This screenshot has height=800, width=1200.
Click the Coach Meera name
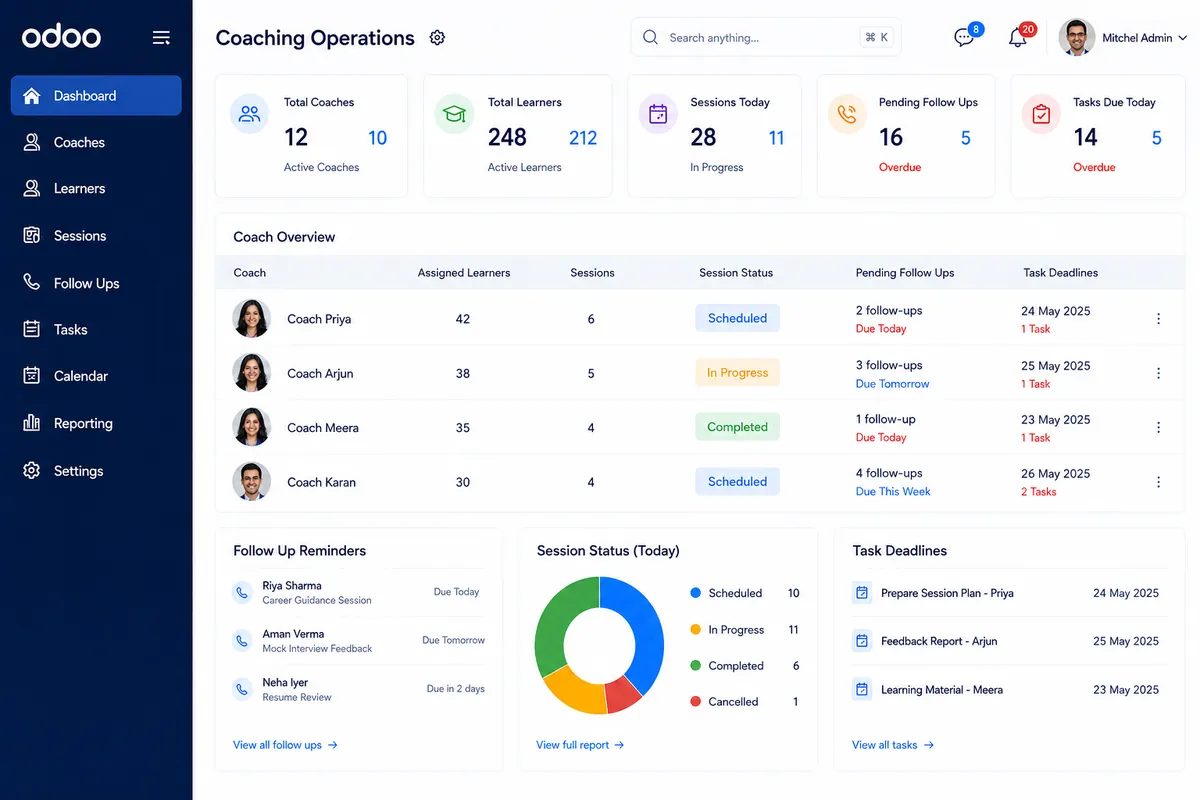[x=322, y=428]
